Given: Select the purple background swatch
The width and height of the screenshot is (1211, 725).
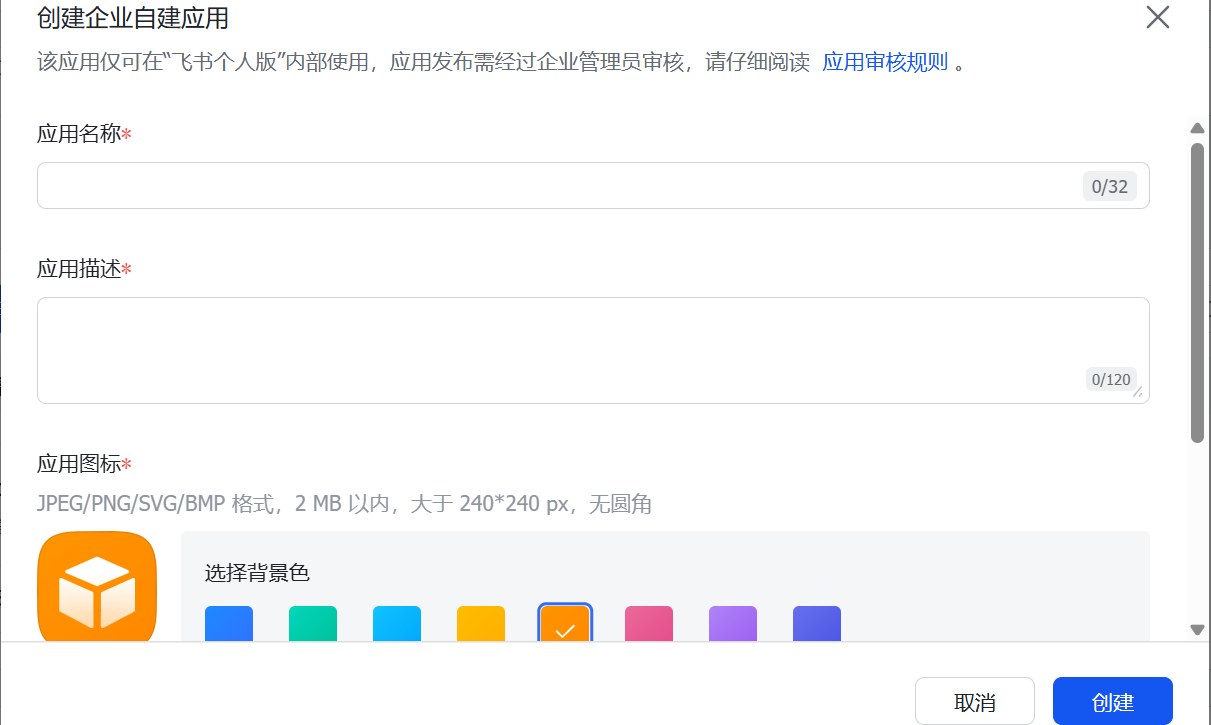Looking at the screenshot, I should pyautogui.click(x=733, y=624).
